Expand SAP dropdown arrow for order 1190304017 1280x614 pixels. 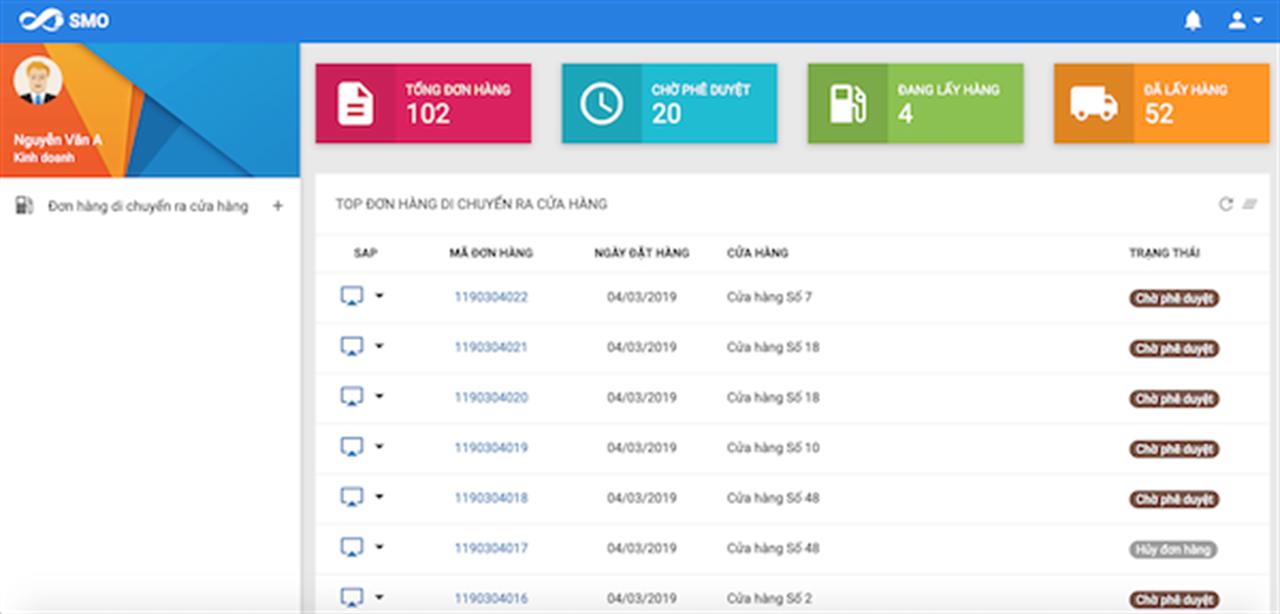379,547
